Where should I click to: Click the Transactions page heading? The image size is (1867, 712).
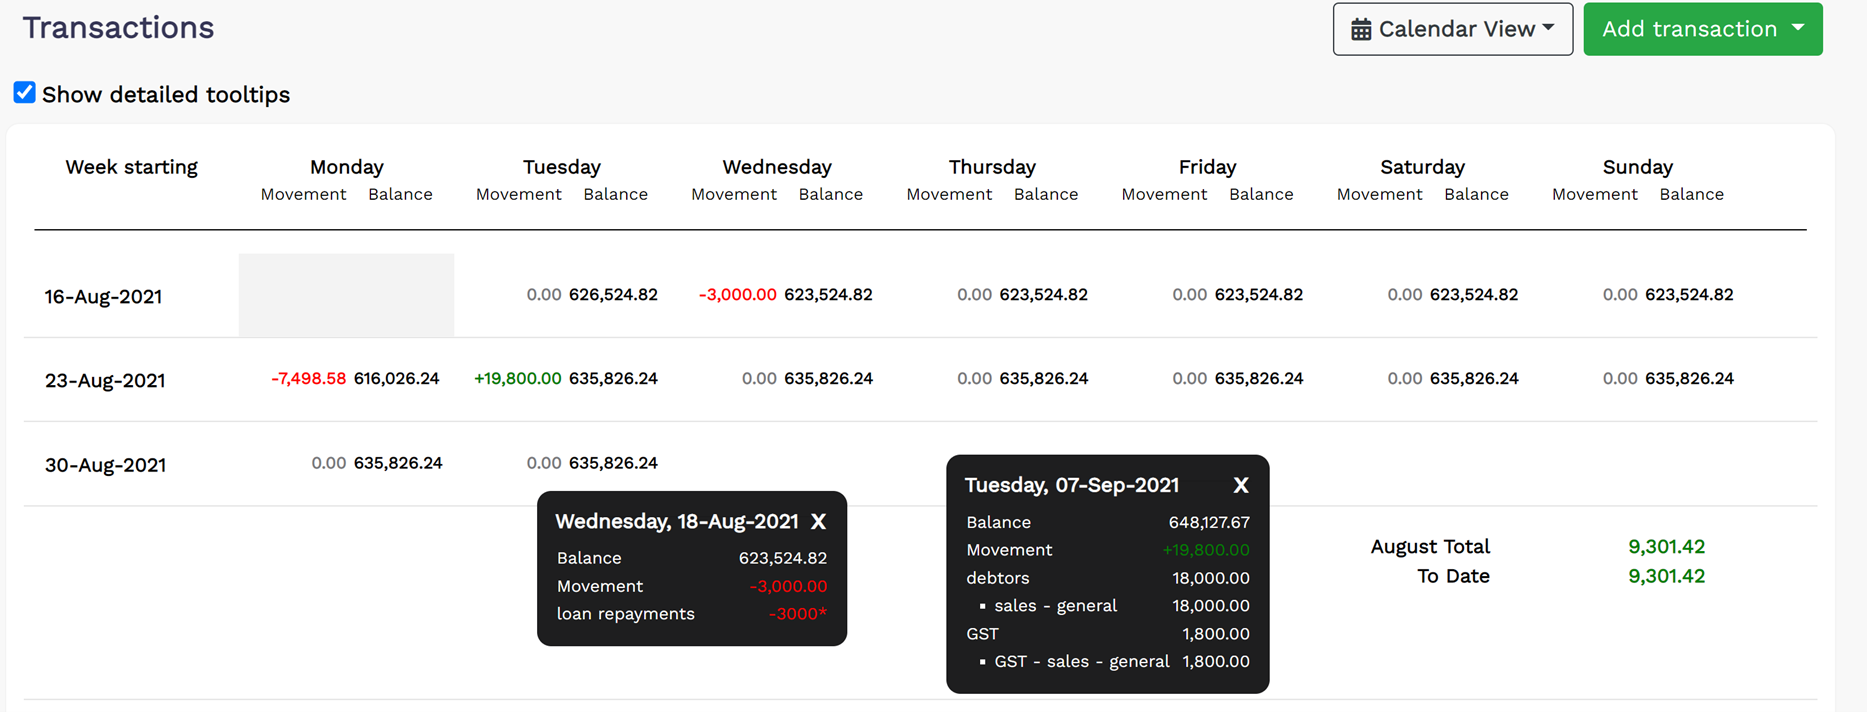[x=116, y=27]
